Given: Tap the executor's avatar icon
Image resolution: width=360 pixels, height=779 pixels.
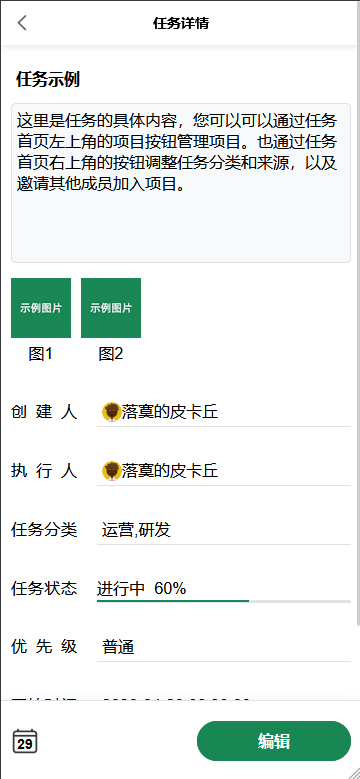Looking at the screenshot, I should click(112, 470).
